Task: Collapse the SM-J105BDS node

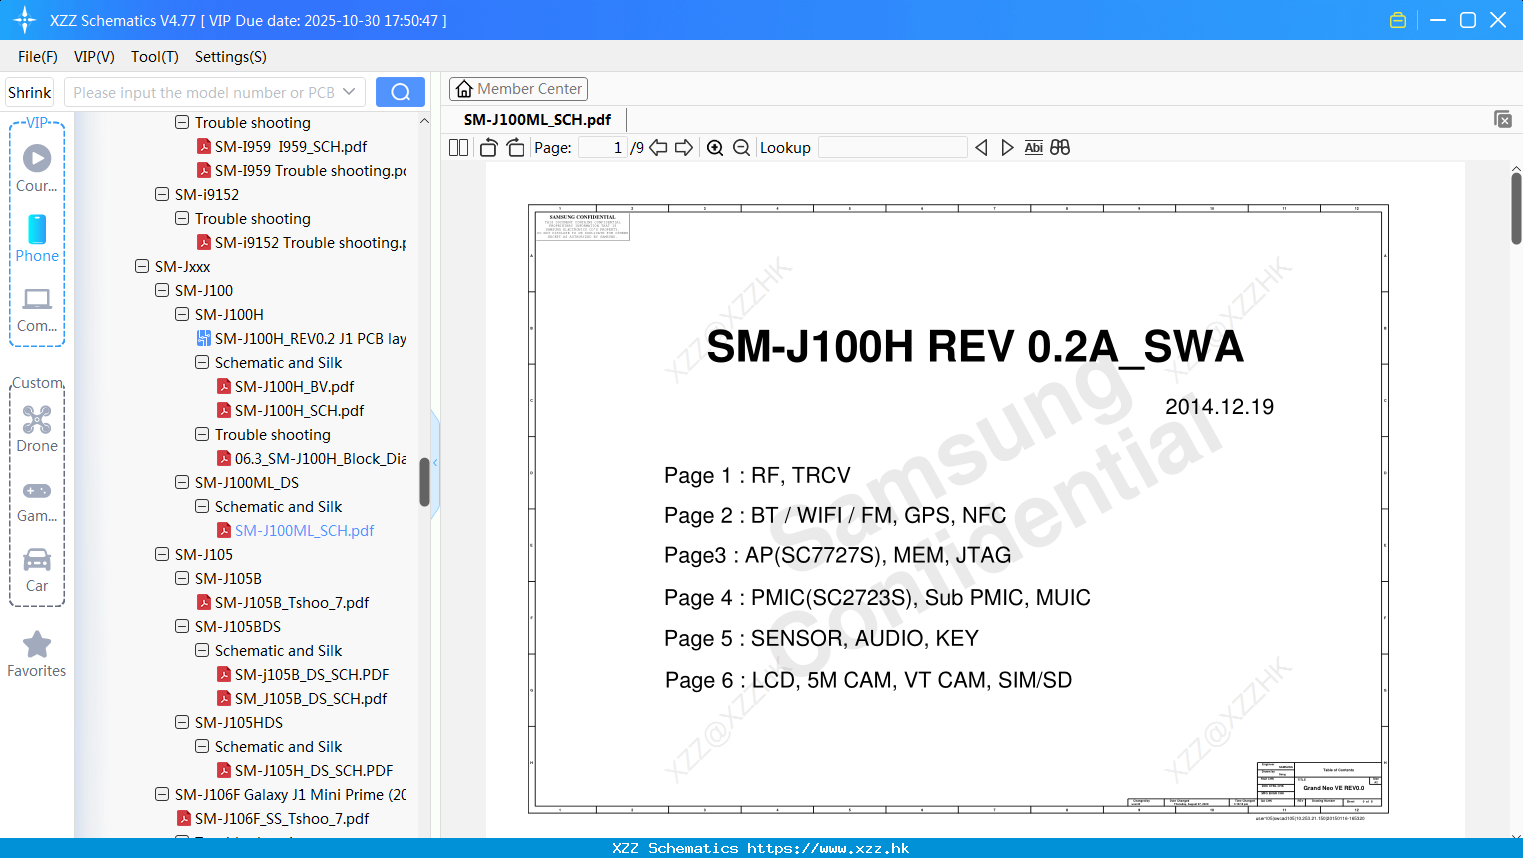Action: coord(182,626)
